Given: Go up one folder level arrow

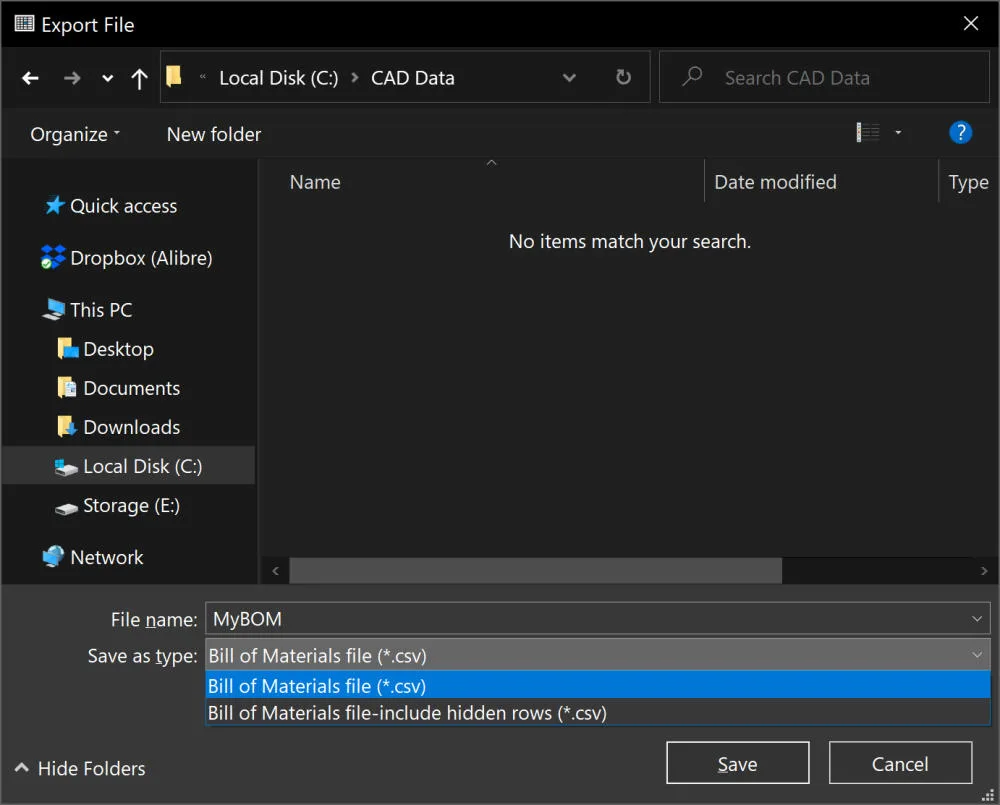Looking at the screenshot, I should tap(139, 78).
